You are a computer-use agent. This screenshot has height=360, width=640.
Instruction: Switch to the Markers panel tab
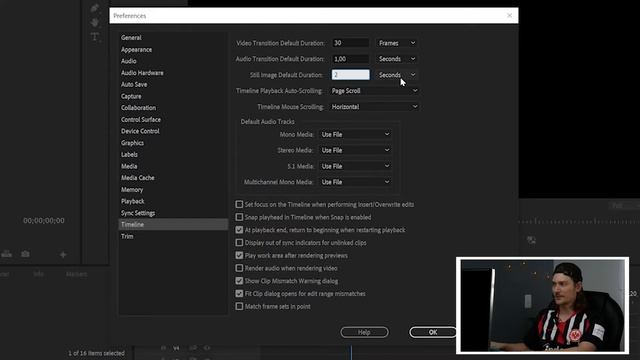pos(76,274)
